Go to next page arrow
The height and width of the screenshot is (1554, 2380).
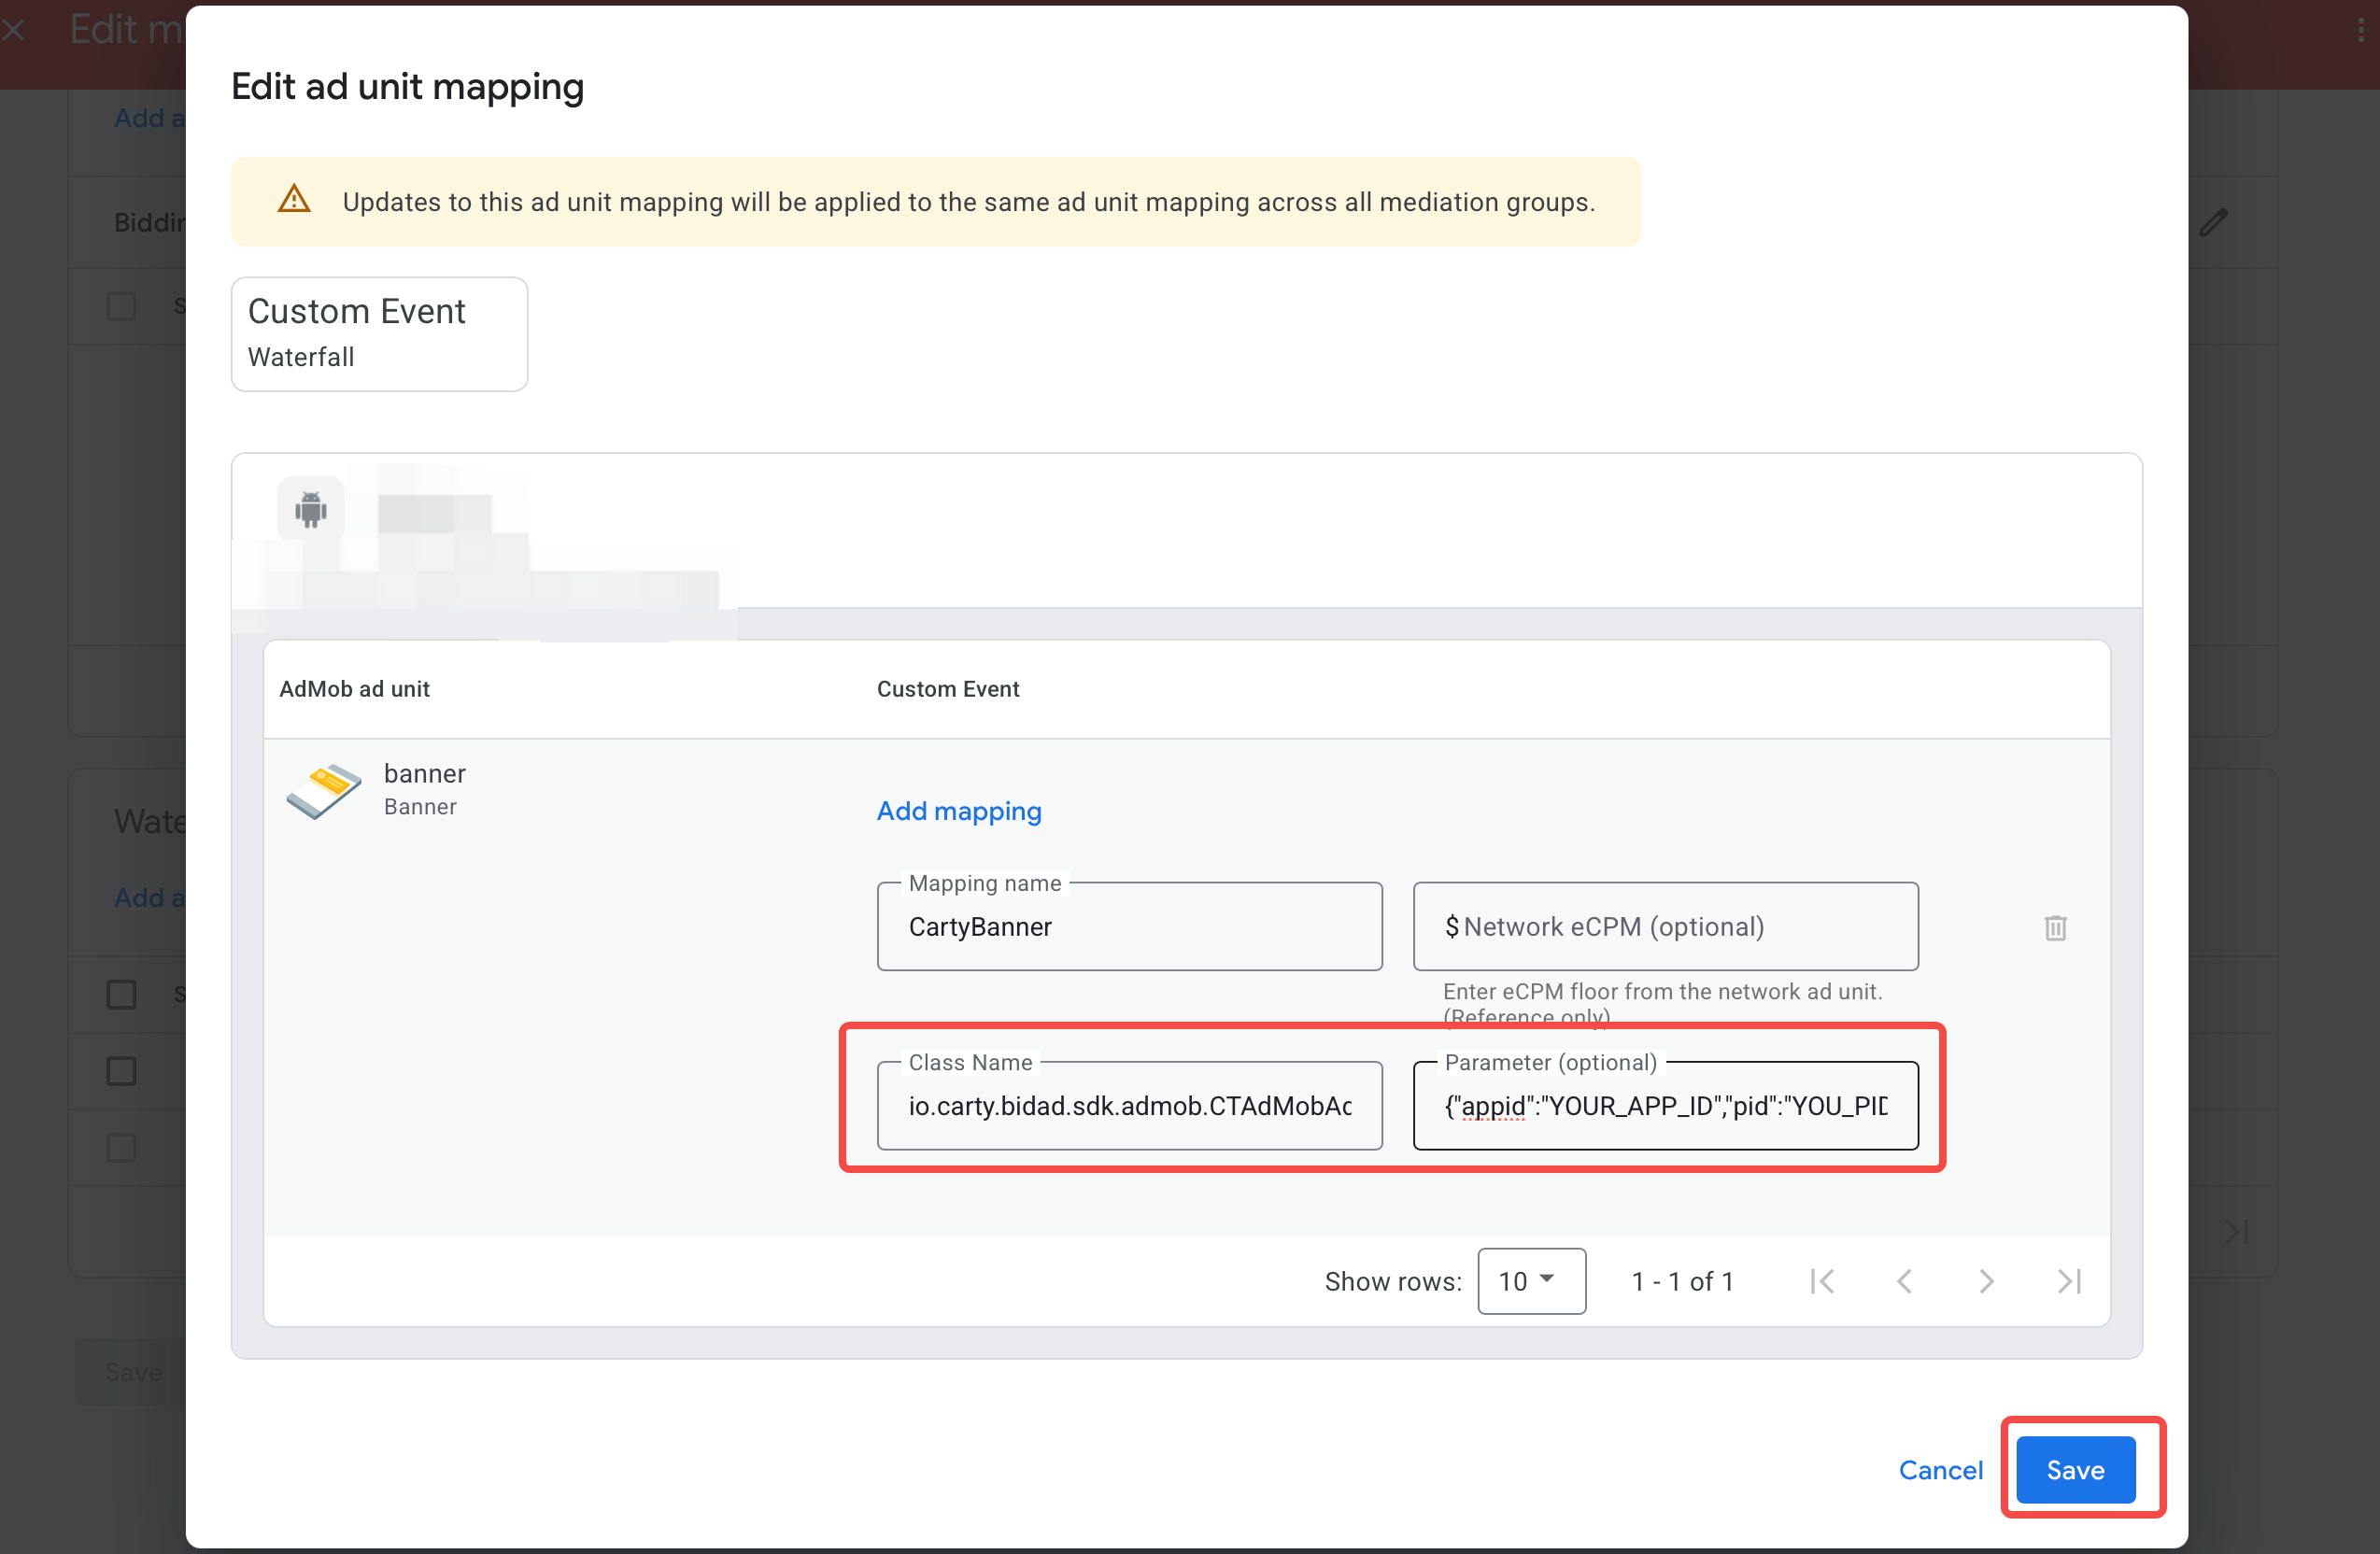click(1986, 1281)
